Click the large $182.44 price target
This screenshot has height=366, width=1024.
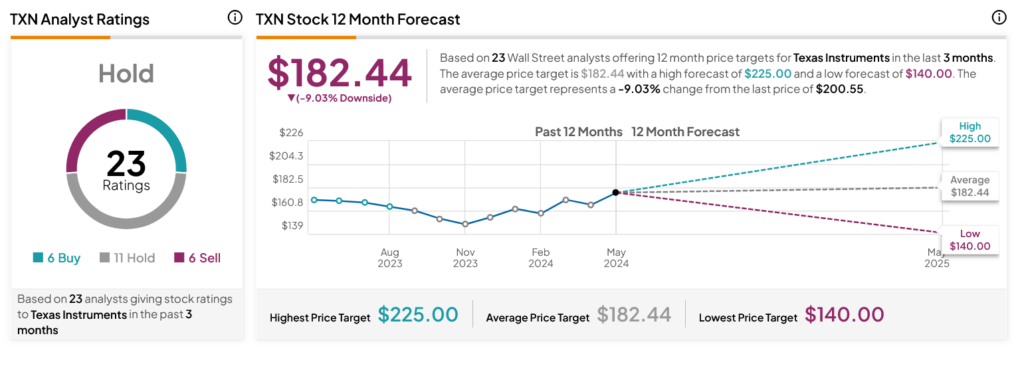pos(340,73)
